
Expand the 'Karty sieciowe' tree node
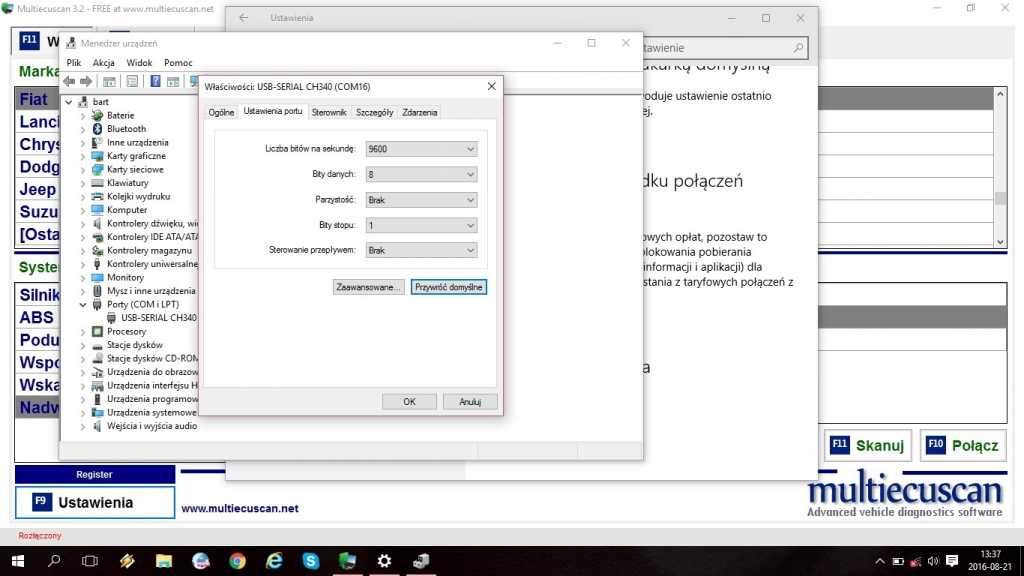83,169
